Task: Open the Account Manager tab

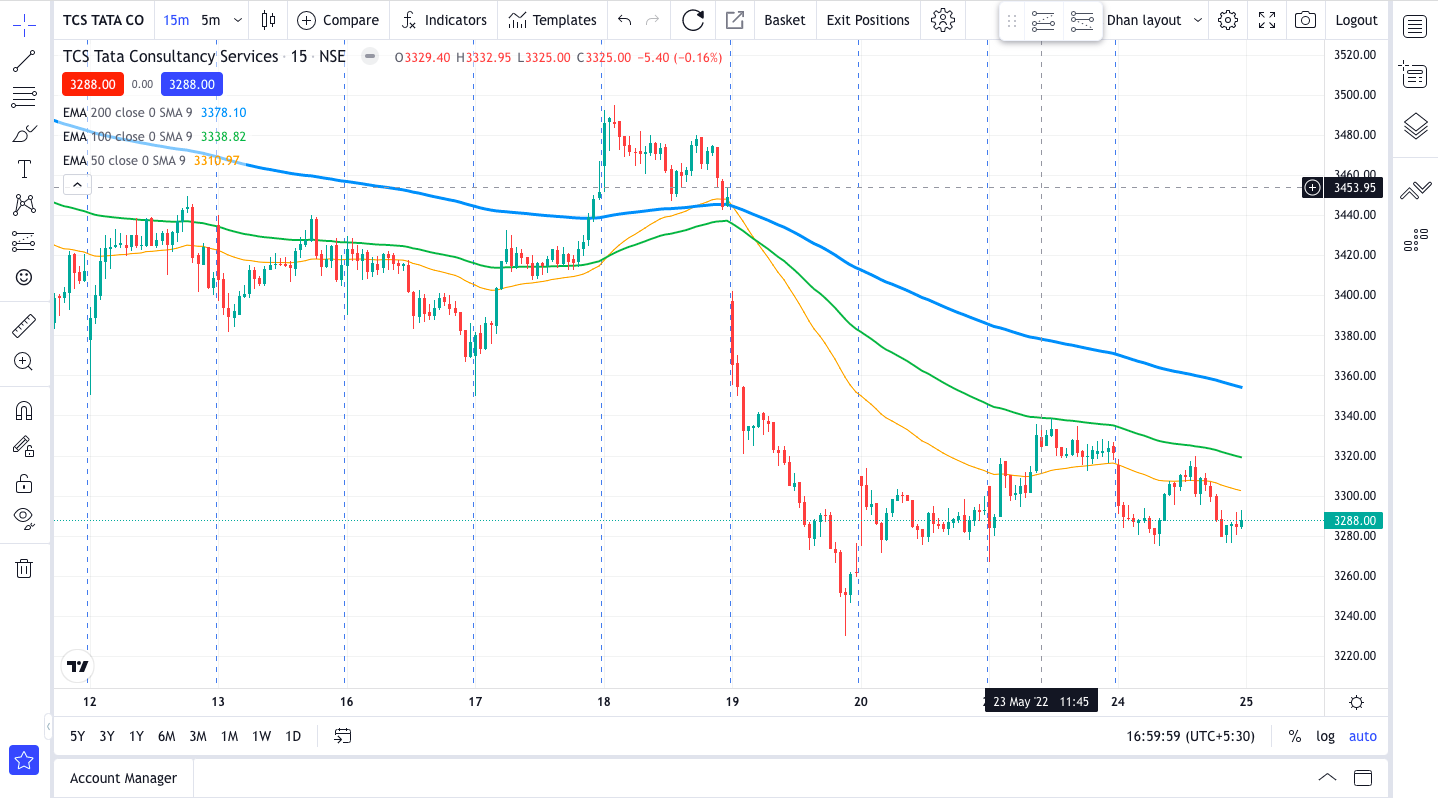Action: (123, 778)
